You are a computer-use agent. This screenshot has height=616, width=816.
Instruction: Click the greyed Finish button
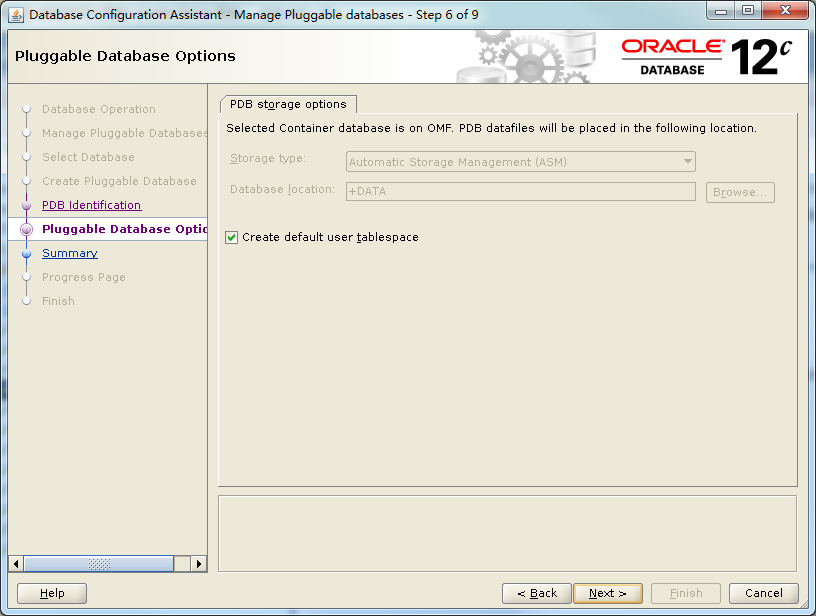point(686,593)
